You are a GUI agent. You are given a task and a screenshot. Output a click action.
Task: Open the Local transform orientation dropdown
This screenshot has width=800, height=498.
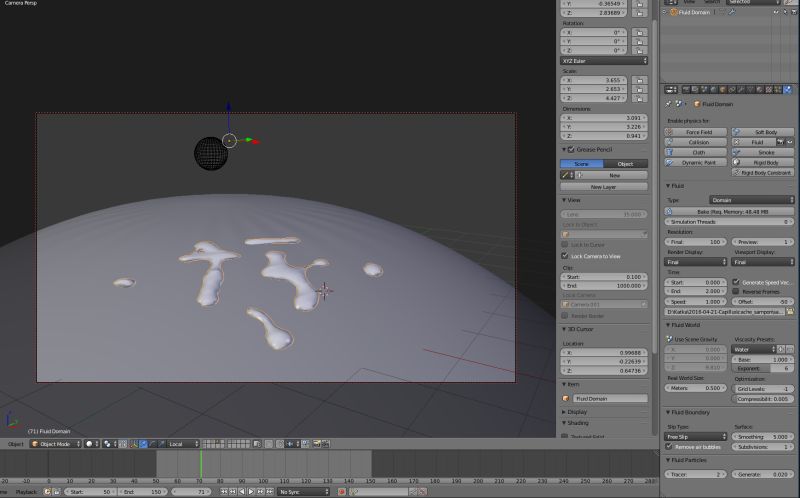[x=184, y=444]
